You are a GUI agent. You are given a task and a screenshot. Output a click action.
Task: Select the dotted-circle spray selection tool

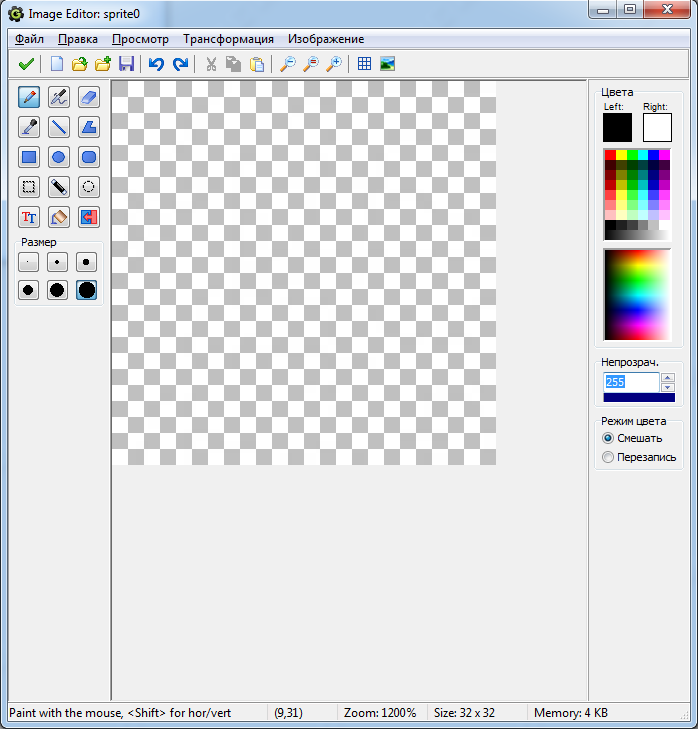click(88, 187)
